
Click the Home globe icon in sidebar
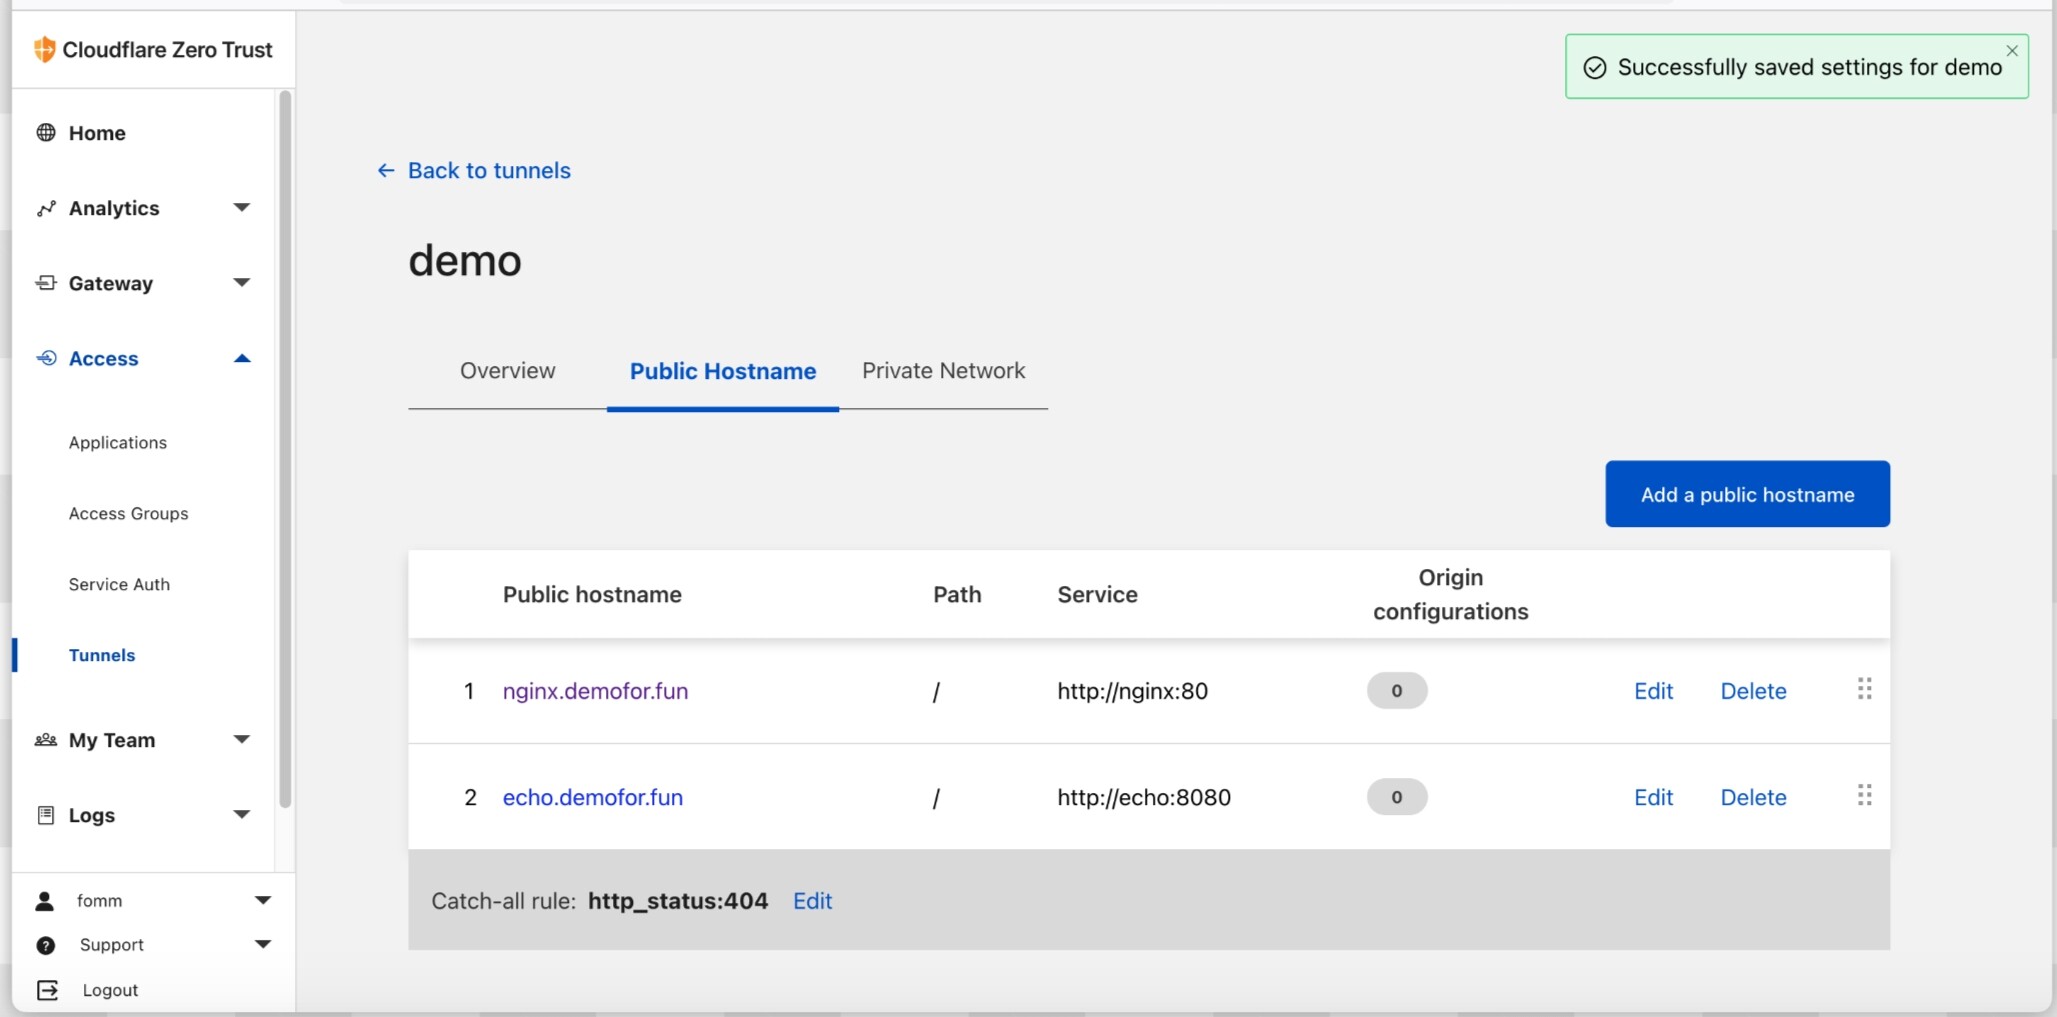(46, 133)
